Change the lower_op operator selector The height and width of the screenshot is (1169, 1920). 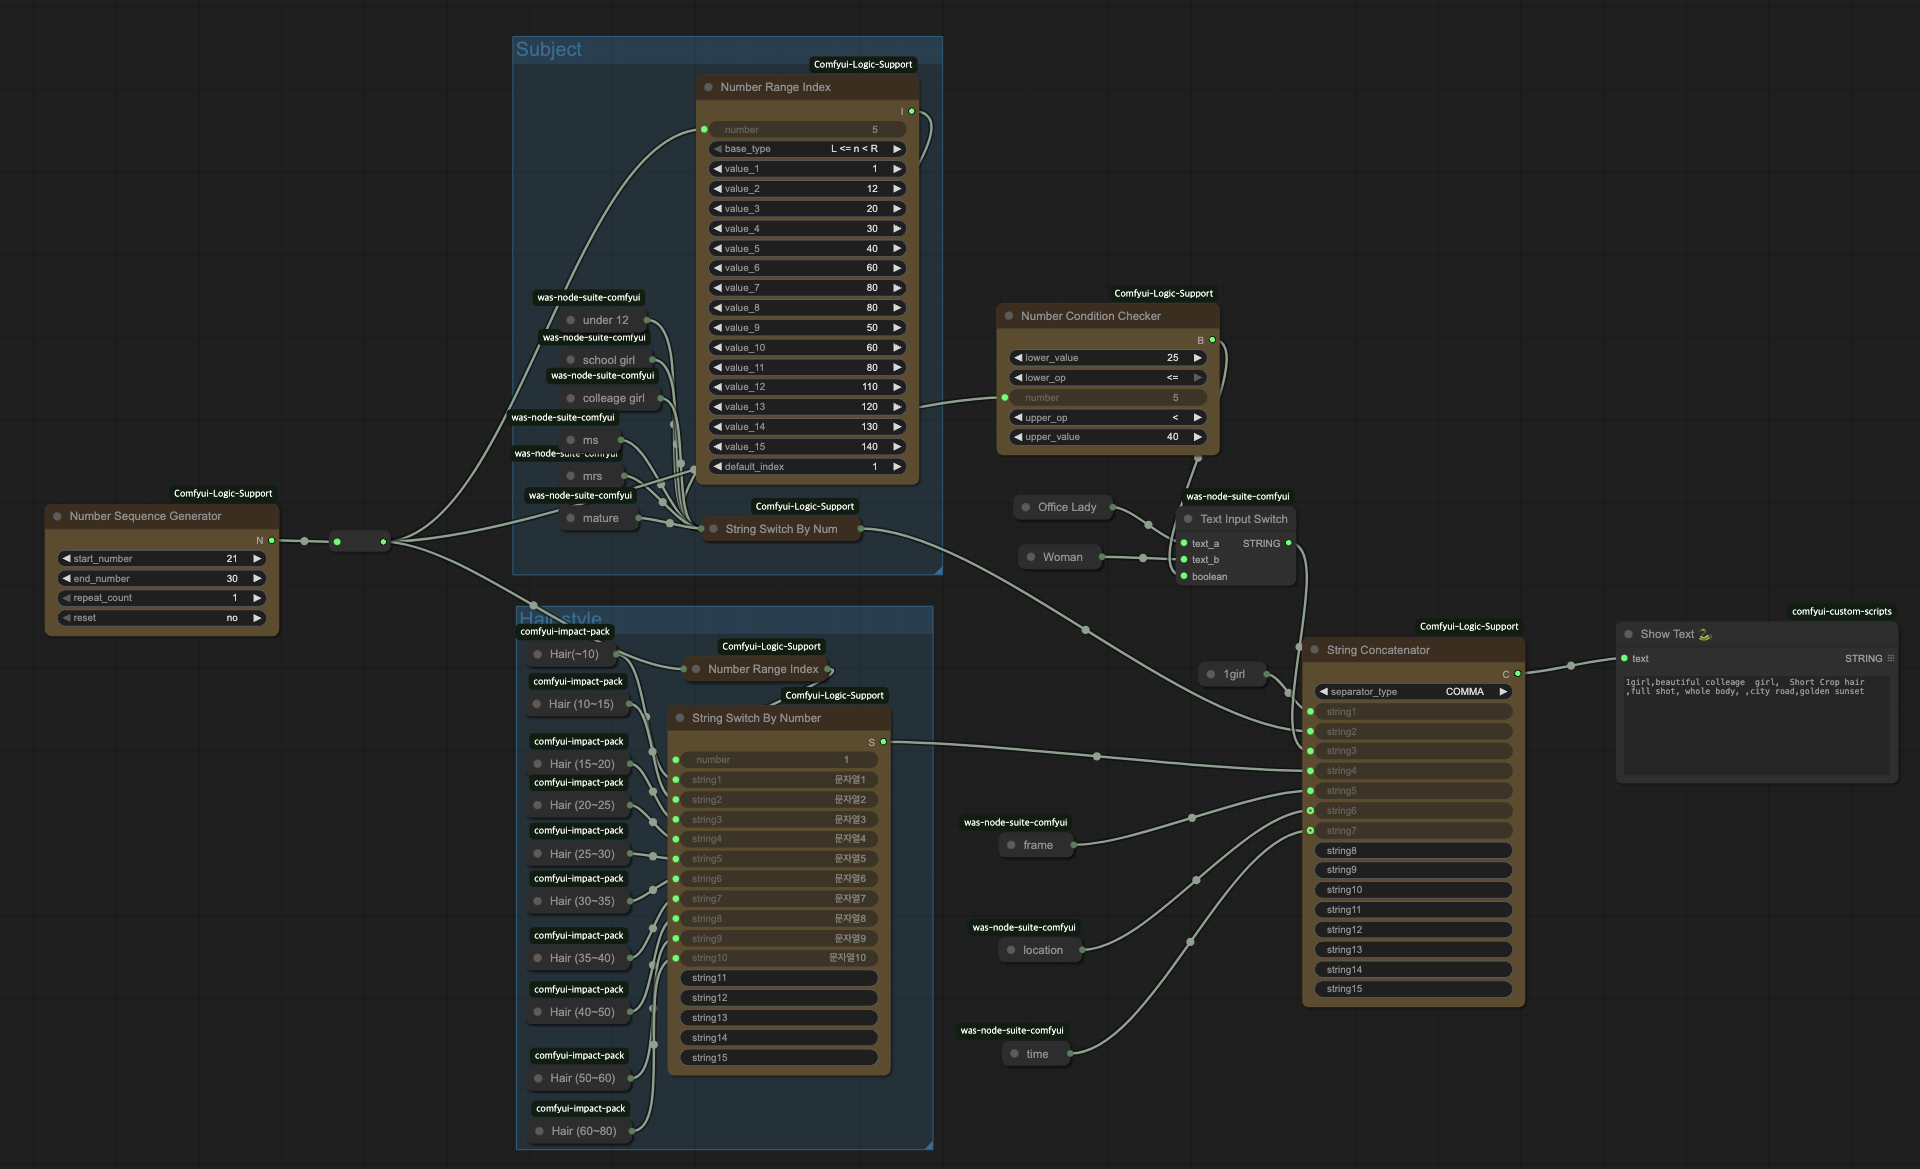point(1107,378)
